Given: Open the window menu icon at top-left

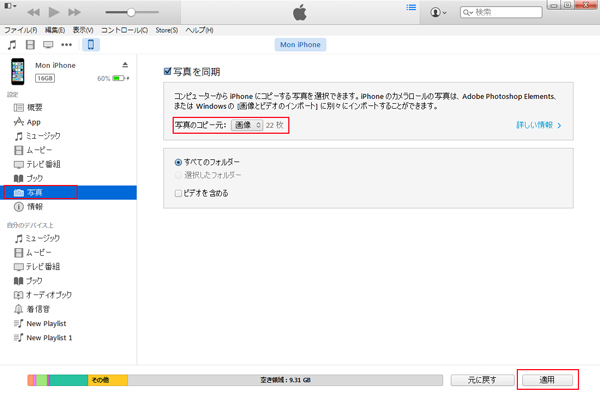Looking at the screenshot, I should [10, 5].
